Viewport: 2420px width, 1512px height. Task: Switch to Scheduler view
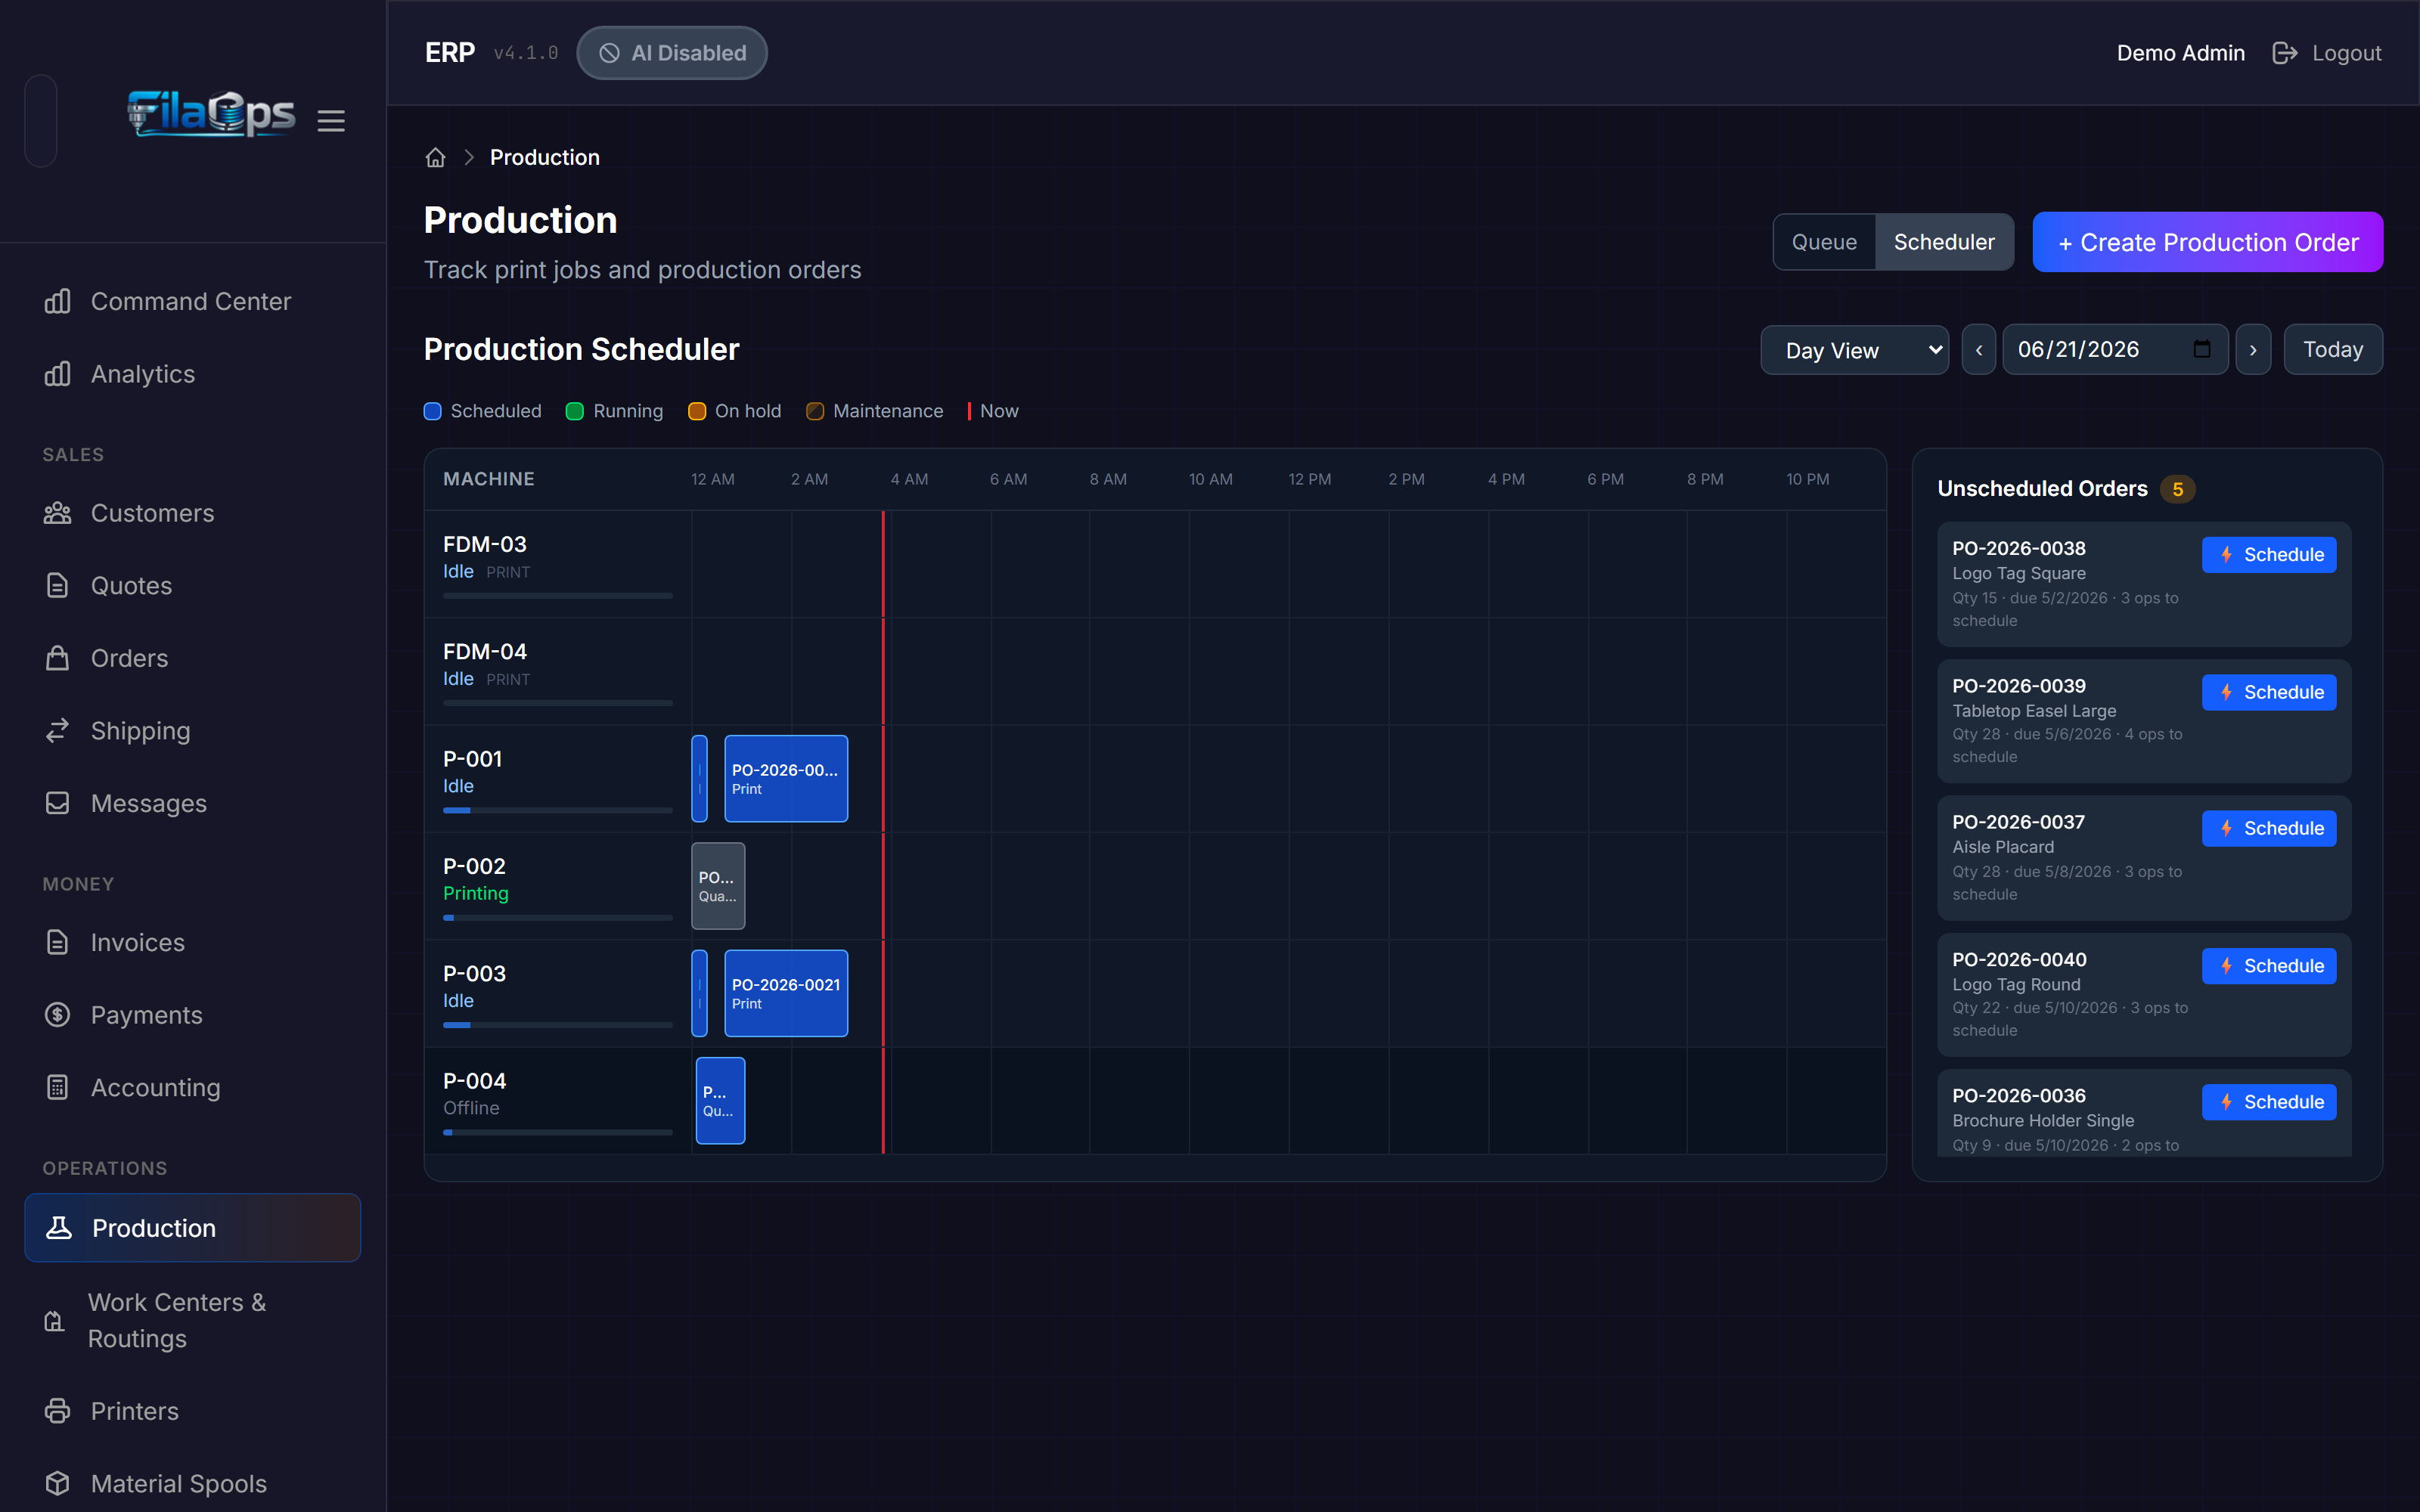[x=1944, y=242]
